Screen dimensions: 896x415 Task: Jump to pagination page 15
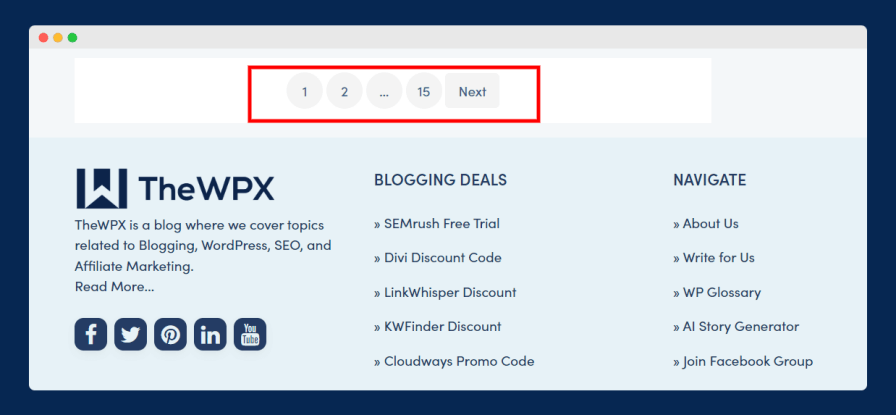(x=423, y=90)
